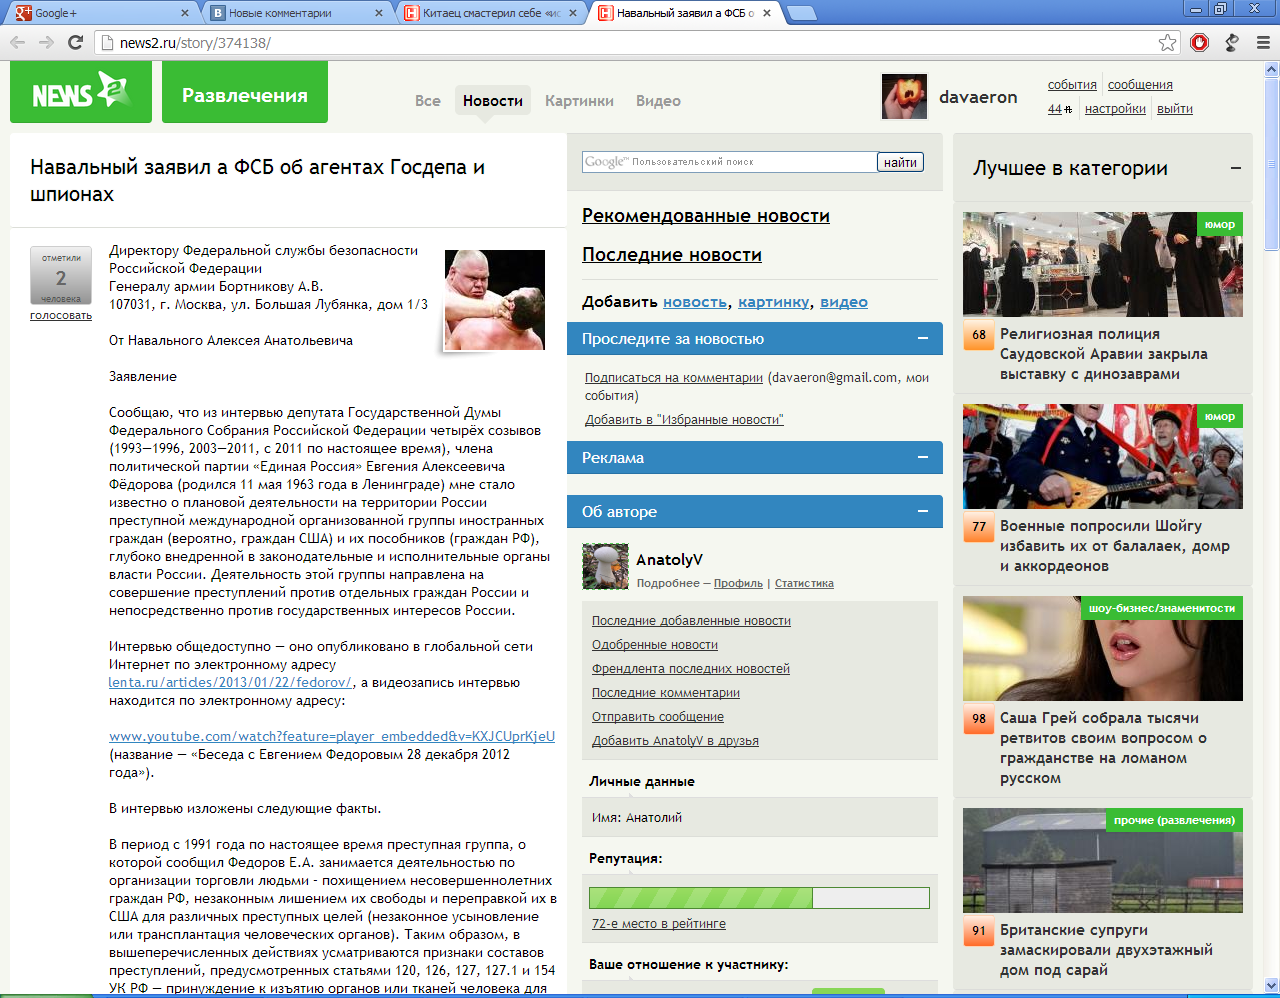Select the Картинки filter tab
The width and height of the screenshot is (1280, 998).
point(580,101)
